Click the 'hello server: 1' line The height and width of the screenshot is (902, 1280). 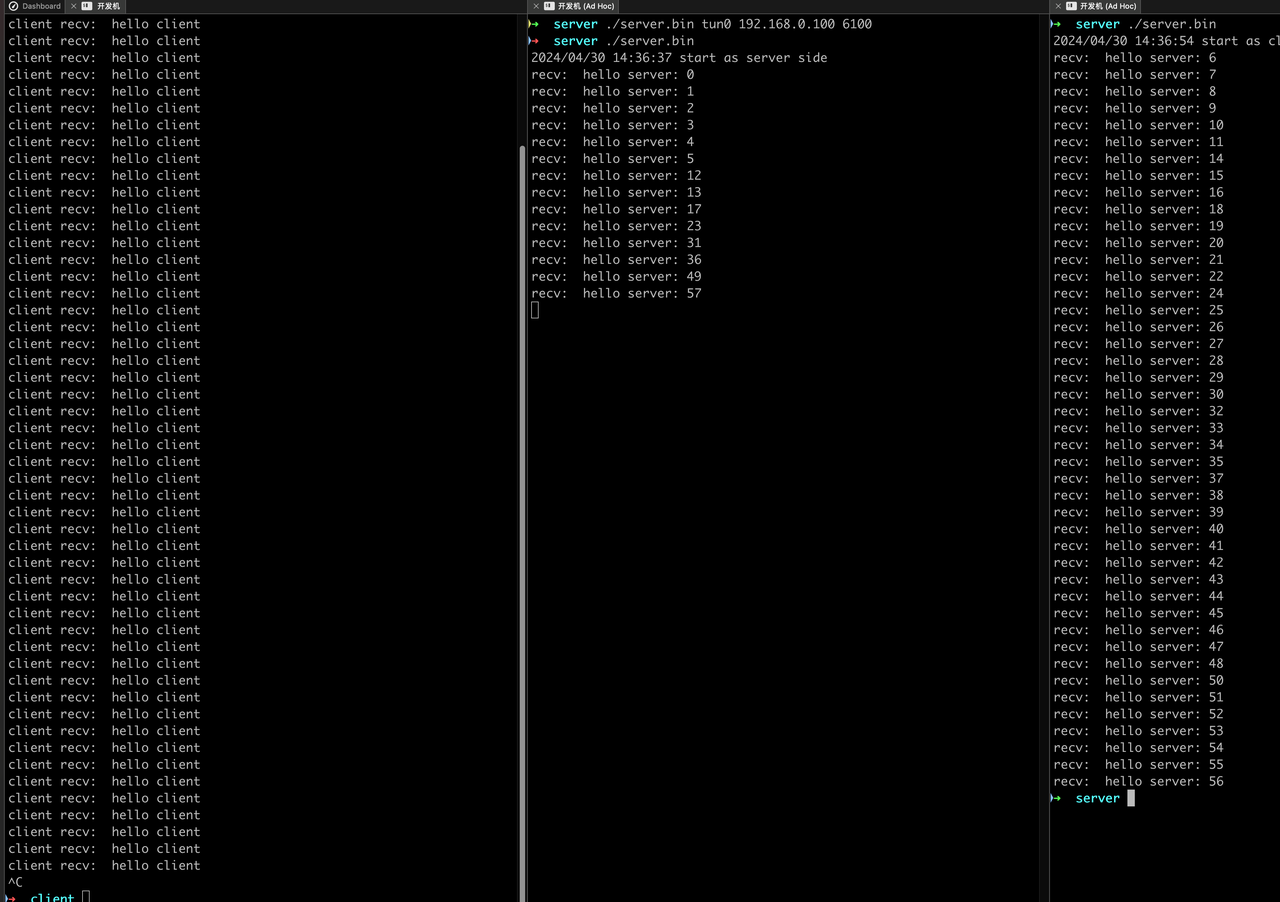(612, 91)
